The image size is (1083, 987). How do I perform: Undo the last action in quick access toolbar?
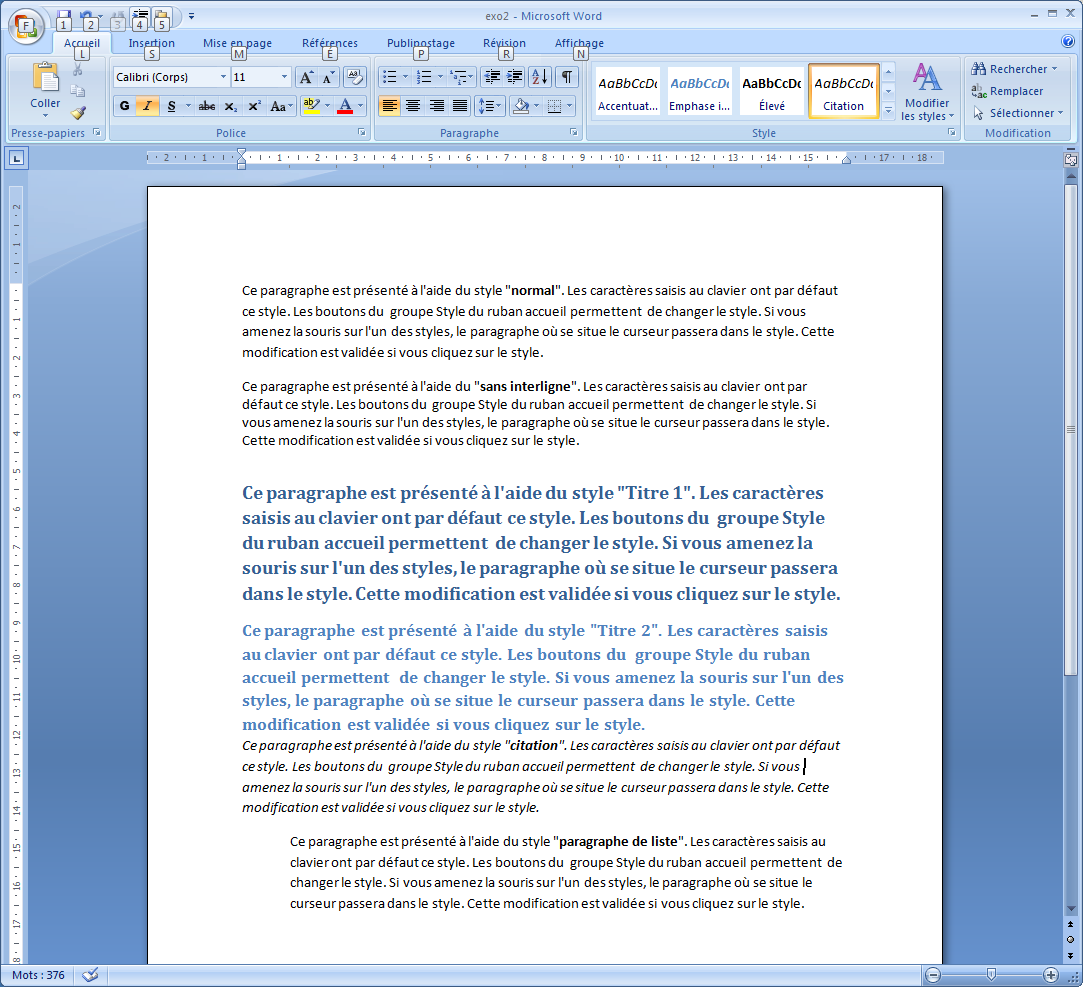point(86,15)
